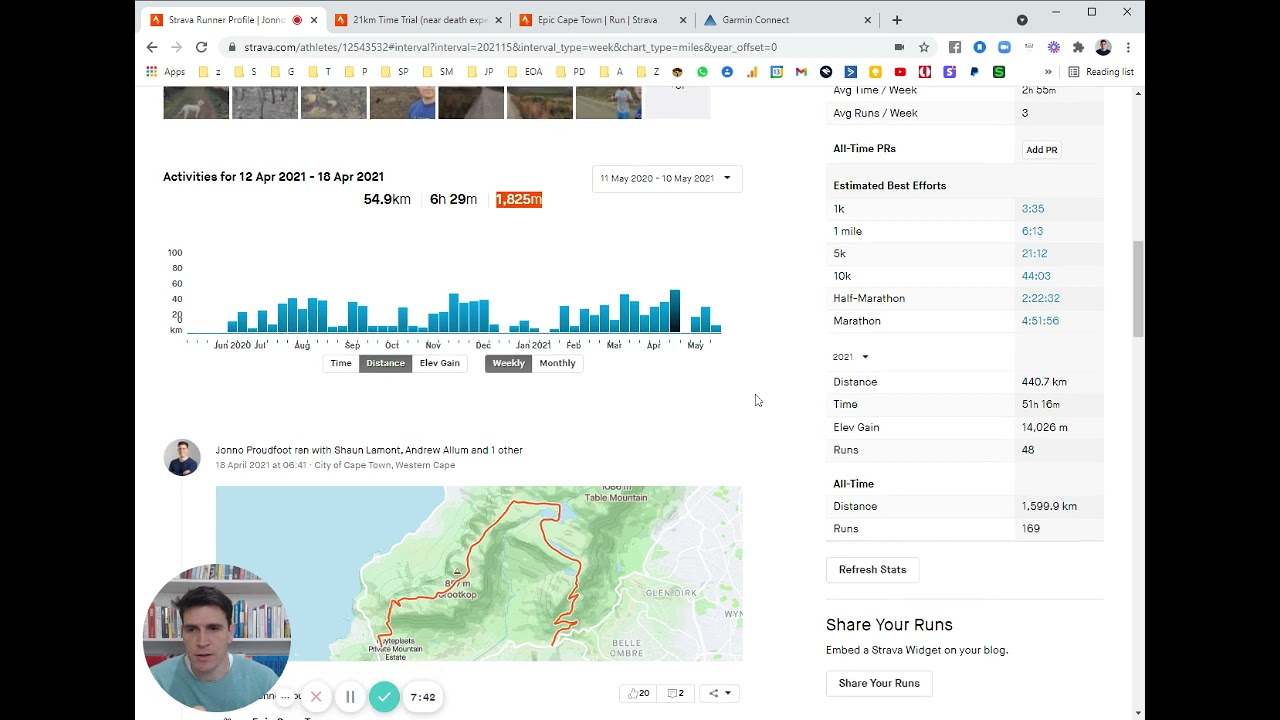
Task: Go back using the browser back arrow
Action: point(152,47)
